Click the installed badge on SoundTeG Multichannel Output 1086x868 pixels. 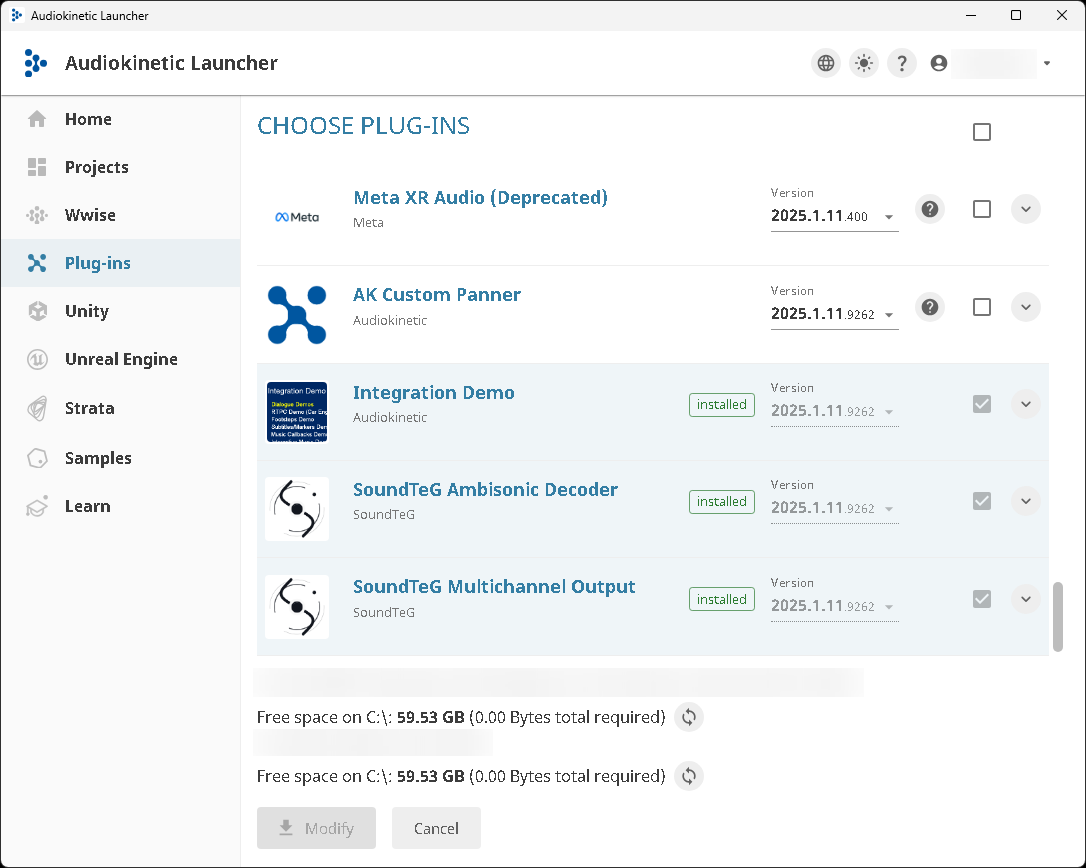pyautogui.click(x=722, y=599)
